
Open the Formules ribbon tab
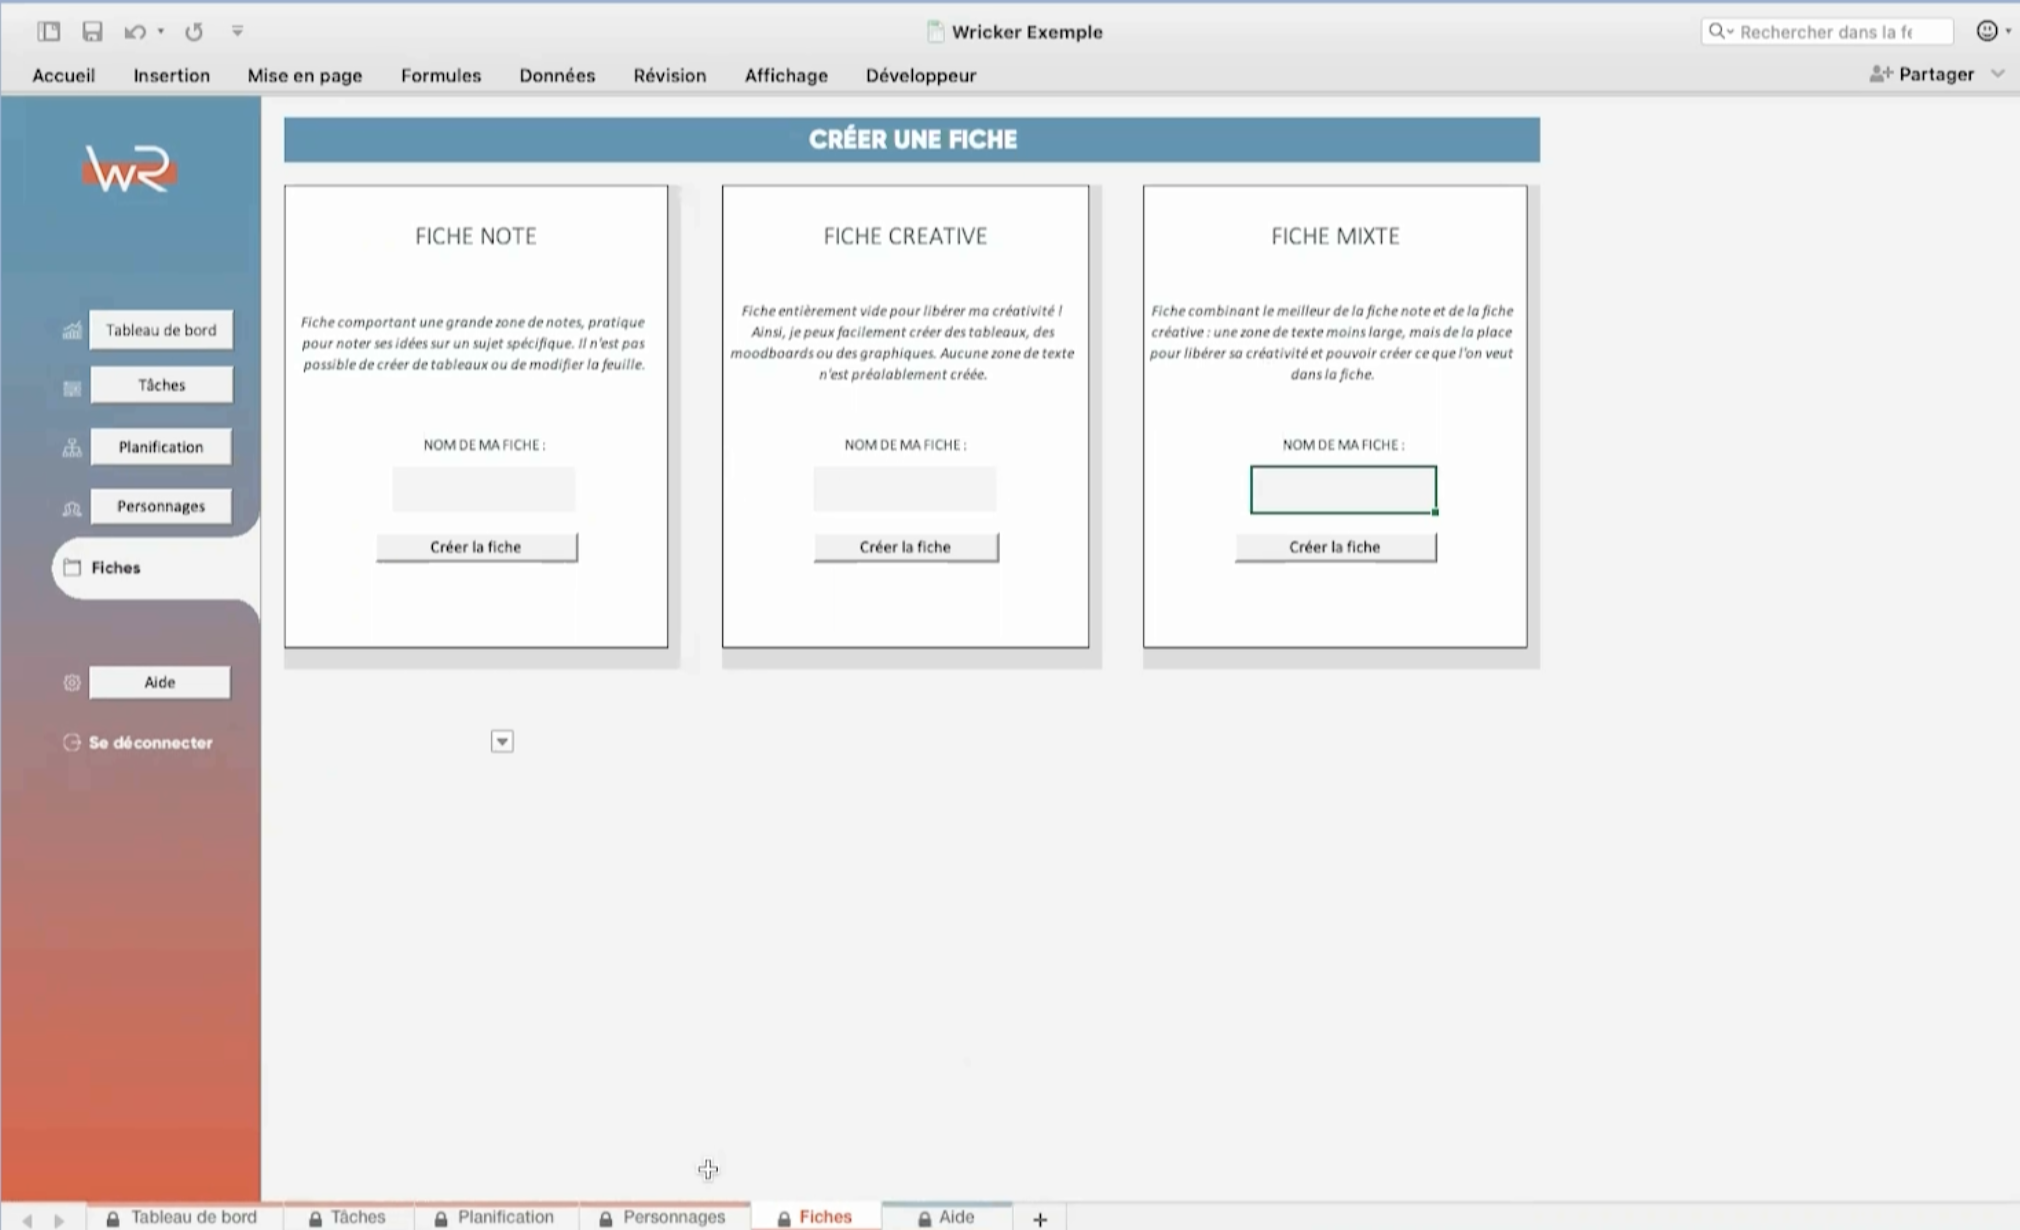point(440,76)
